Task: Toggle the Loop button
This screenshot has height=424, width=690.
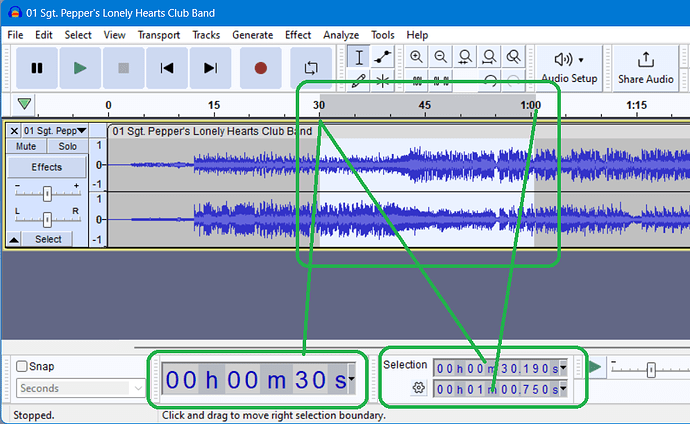Action: 311,68
